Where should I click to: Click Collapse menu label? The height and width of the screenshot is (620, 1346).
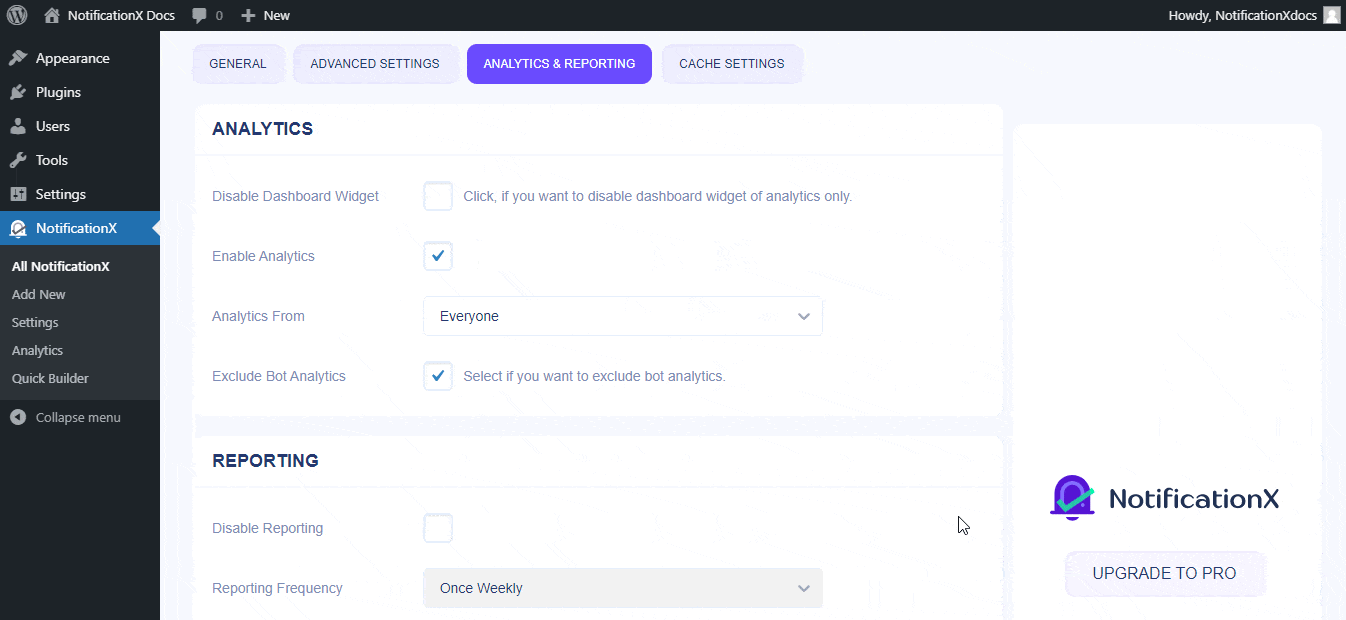tap(78, 417)
